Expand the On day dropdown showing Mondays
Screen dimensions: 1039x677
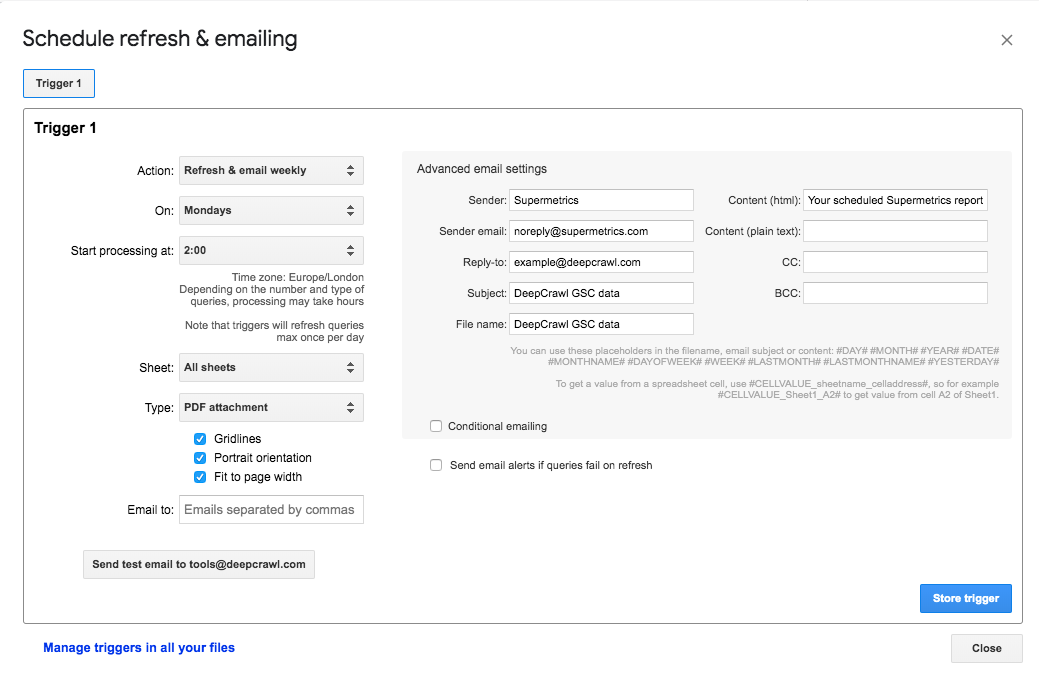point(271,211)
